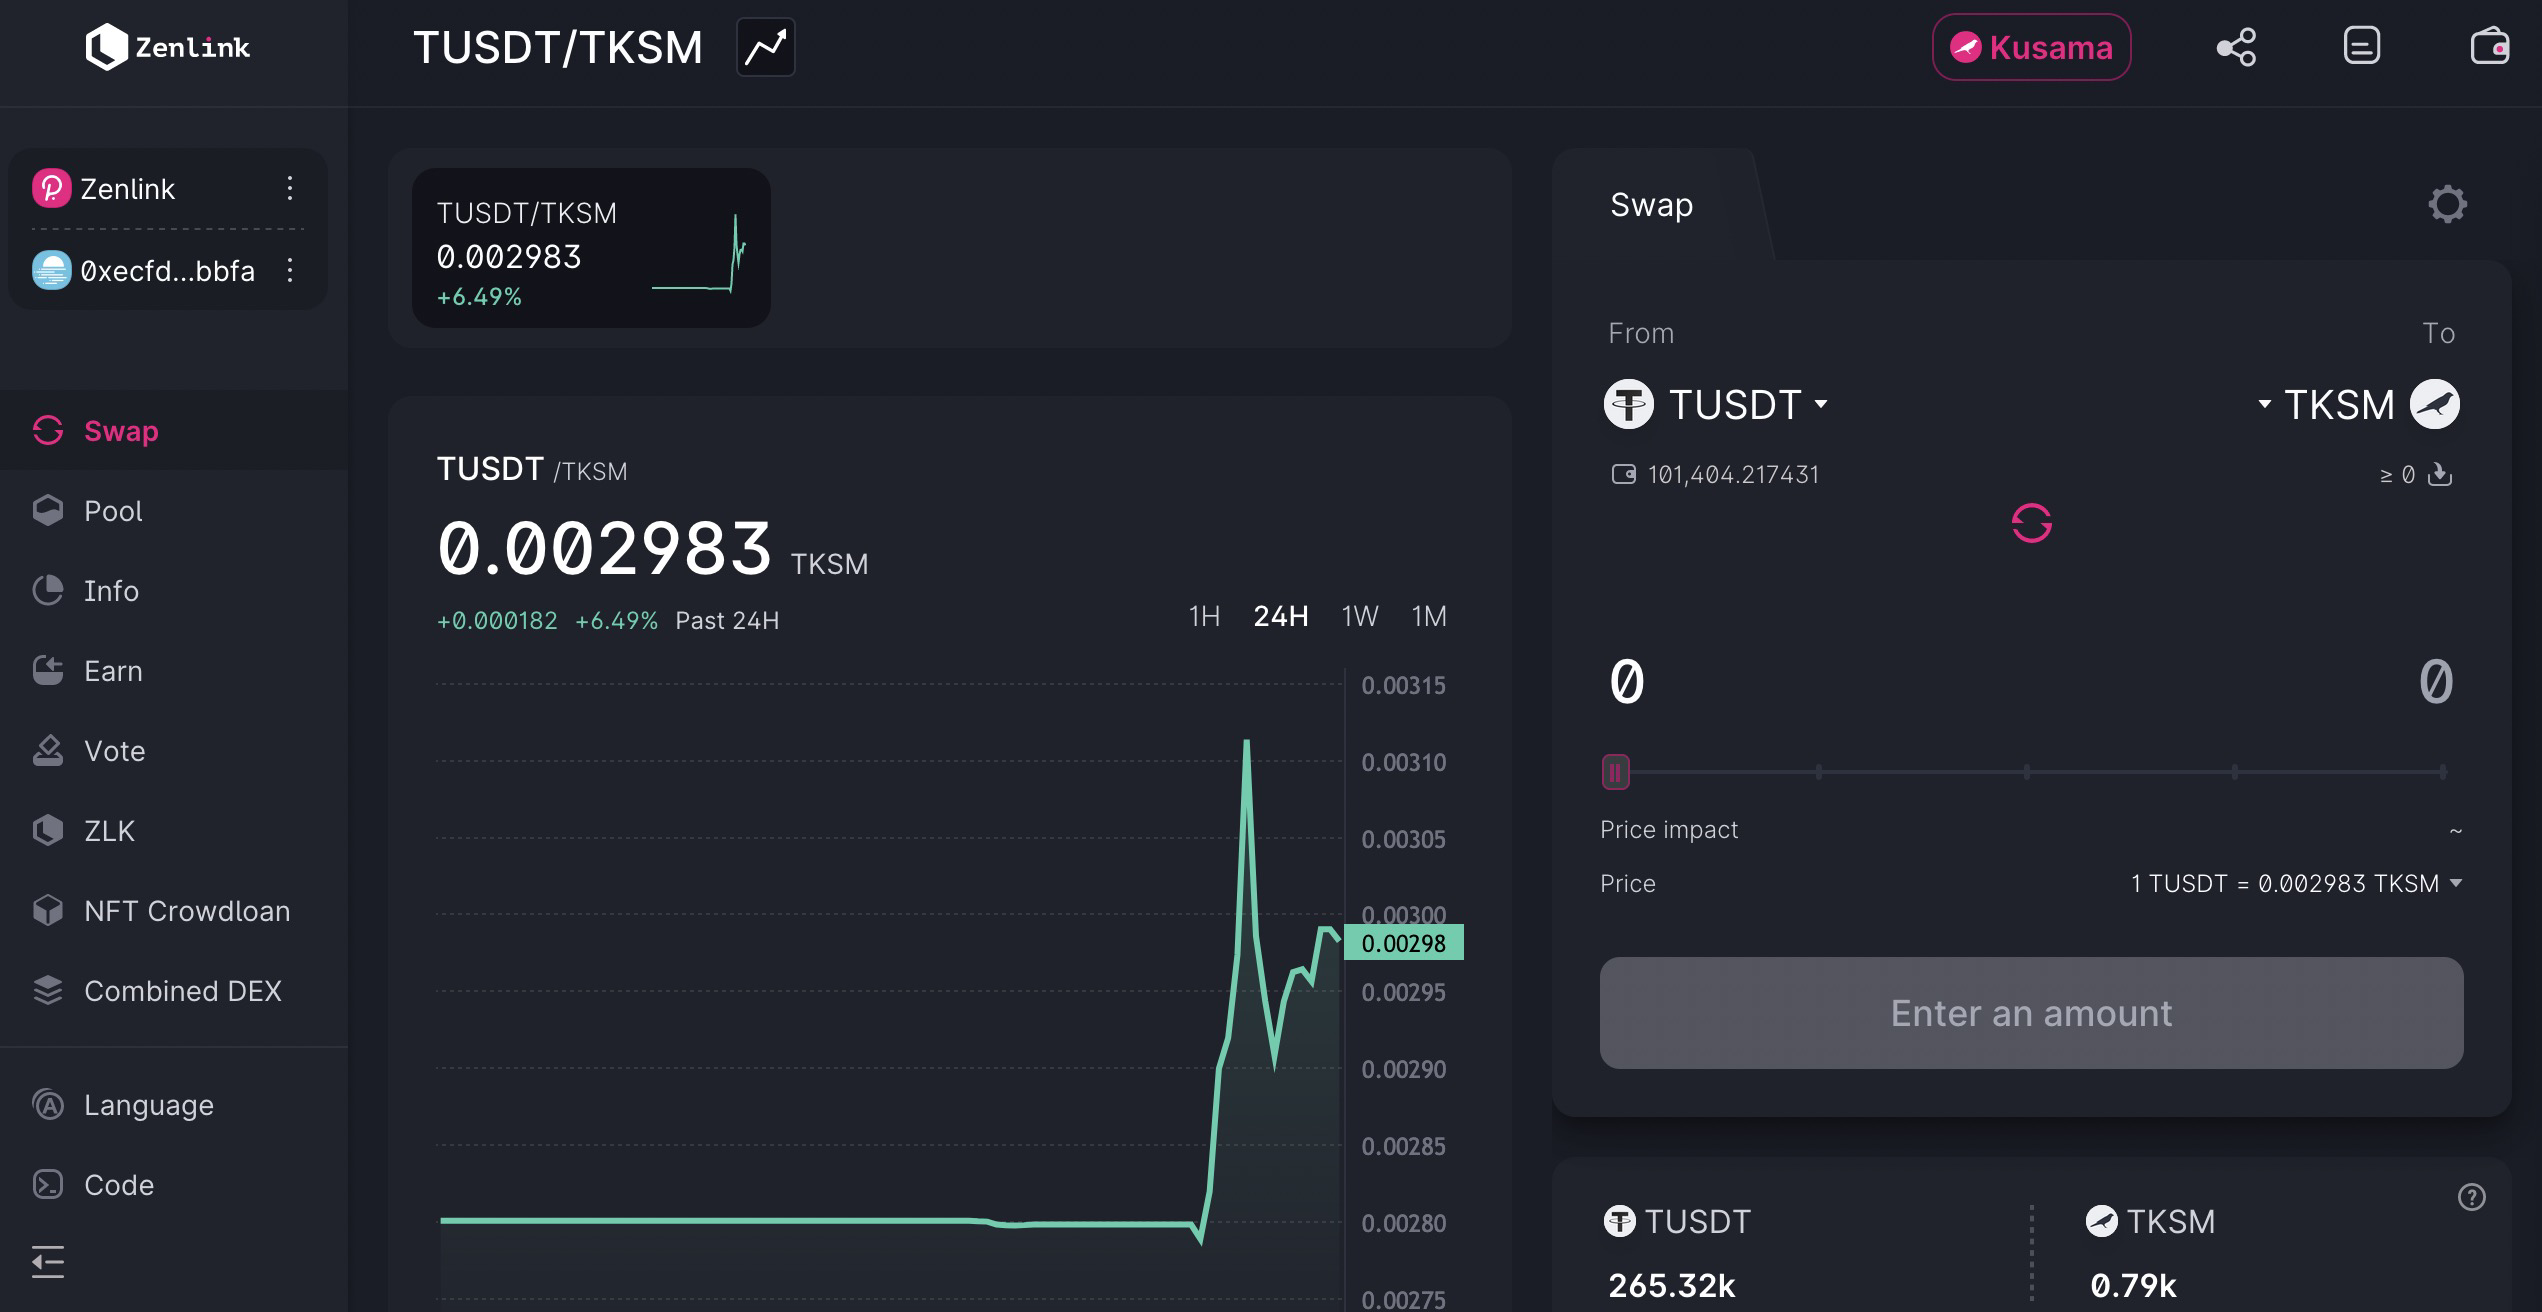Click the 265.32k TUSDT pool value

(x=1672, y=1285)
